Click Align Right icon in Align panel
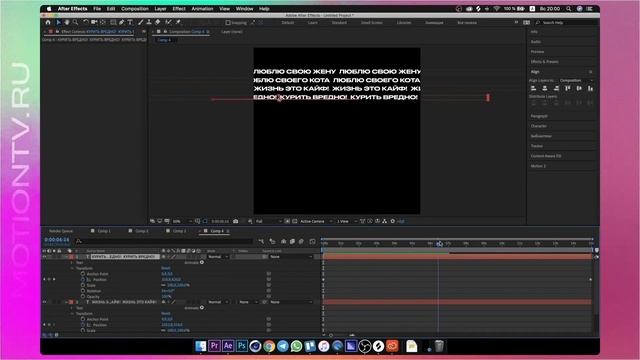Screen dimensions: 640x360 tap(556, 88)
